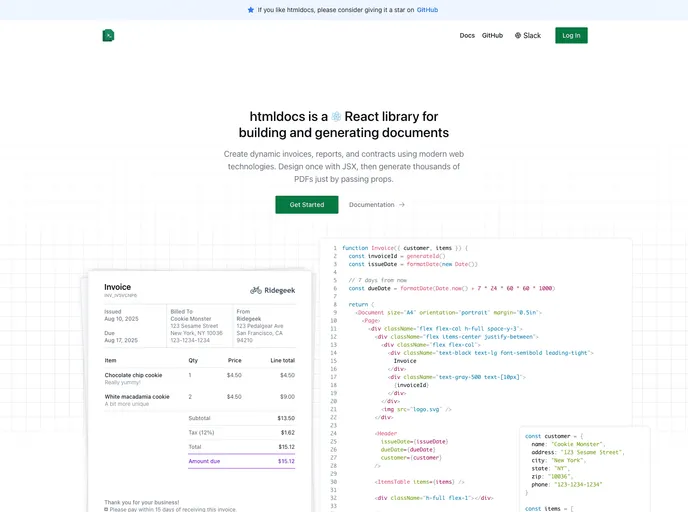This screenshot has width=688, height=512.
Task: Click the arrow icon beside Documentation
Action: 401,204
